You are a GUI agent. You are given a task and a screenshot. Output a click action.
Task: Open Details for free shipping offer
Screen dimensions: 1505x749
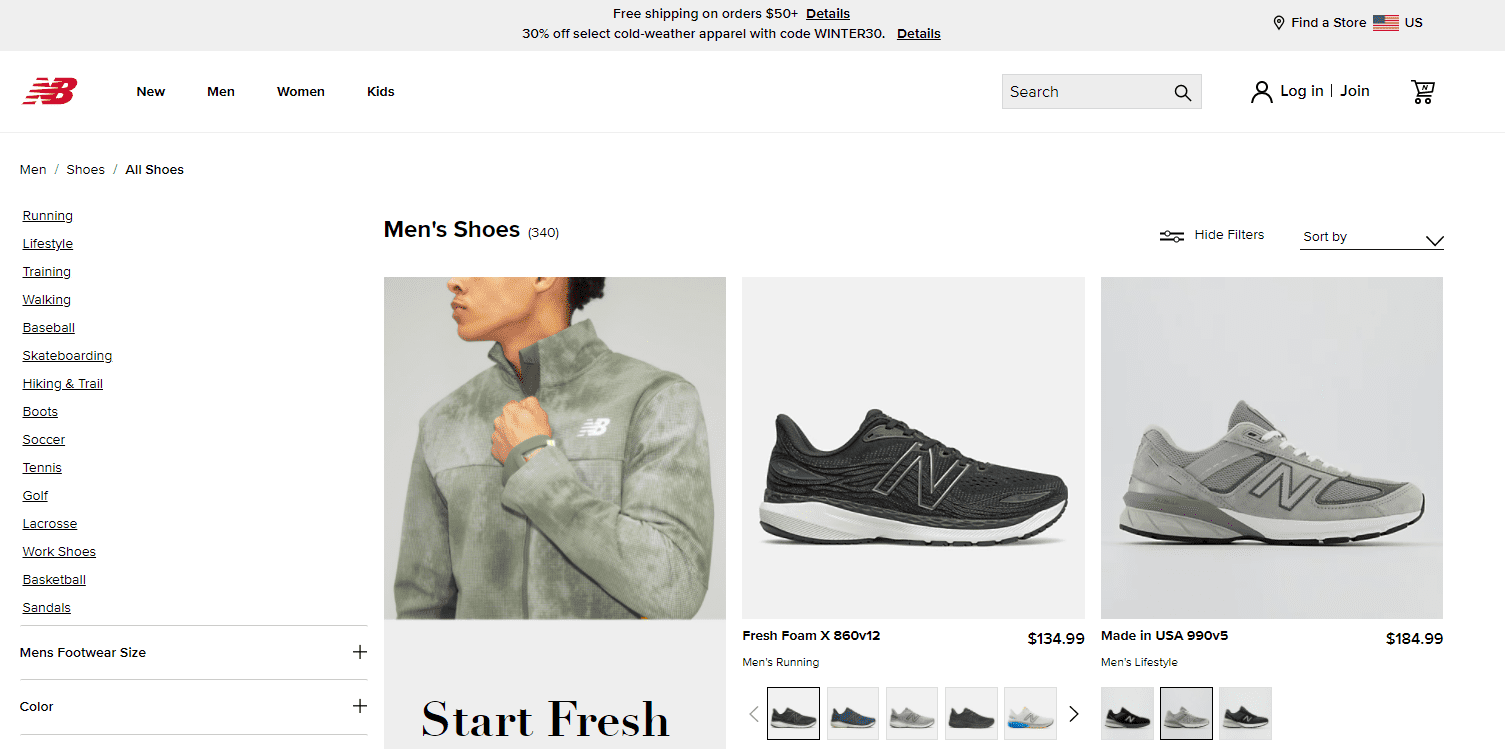[x=827, y=13]
